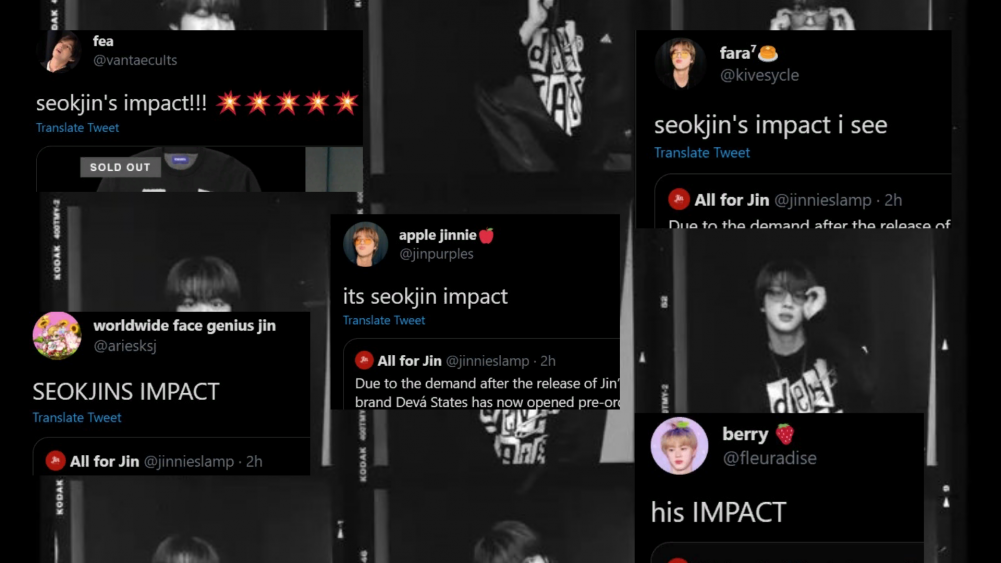
Task: Visit the @fleuradise handle
Action: pyautogui.click(x=769, y=458)
